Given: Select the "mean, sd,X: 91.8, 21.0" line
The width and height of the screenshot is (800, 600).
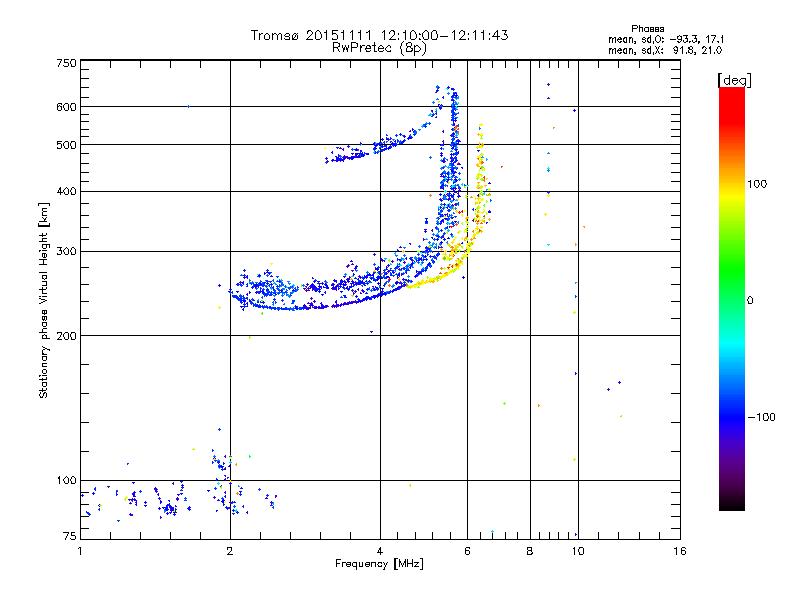Looking at the screenshot, I should 665,50.
